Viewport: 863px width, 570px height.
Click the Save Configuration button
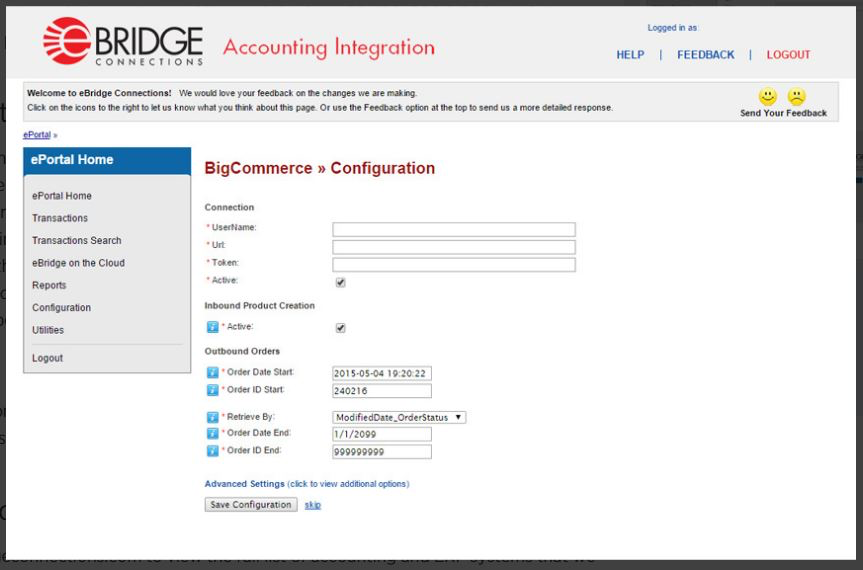pos(250,505)
